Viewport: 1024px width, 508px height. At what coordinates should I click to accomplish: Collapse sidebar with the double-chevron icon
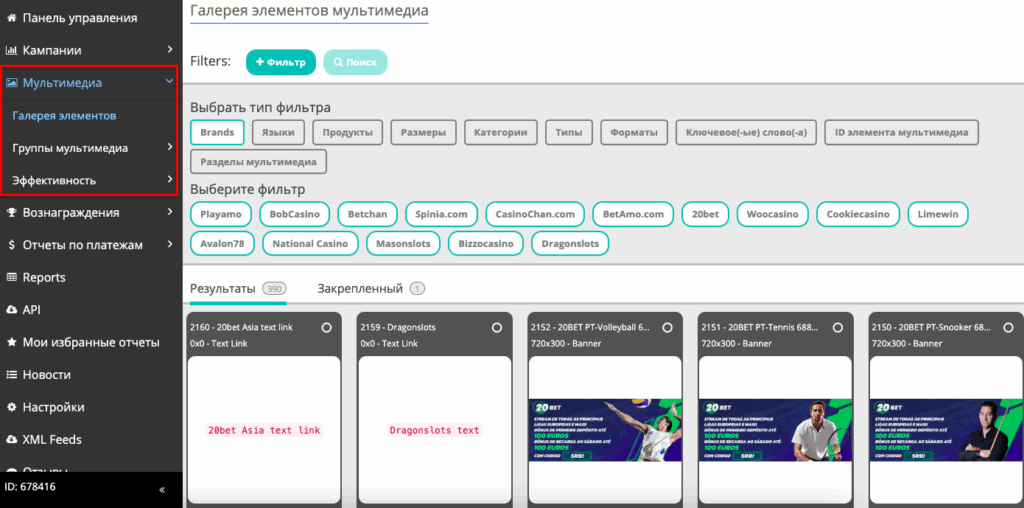162,489
